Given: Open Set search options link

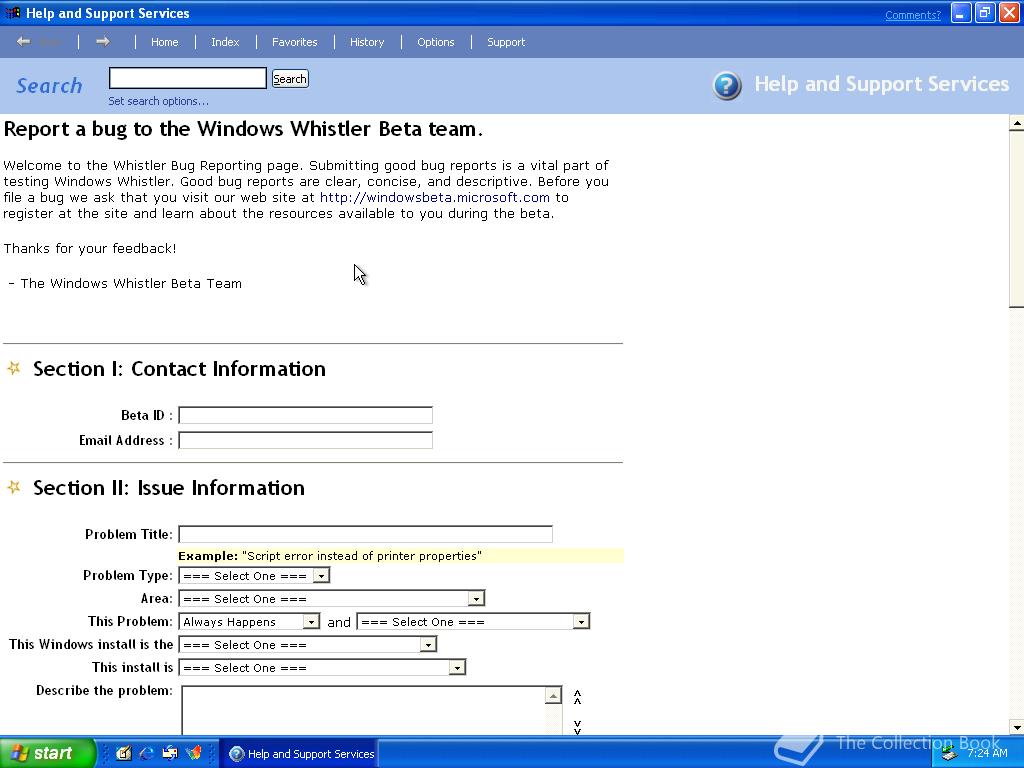Looking at the screenshot, I should point(159,101).
